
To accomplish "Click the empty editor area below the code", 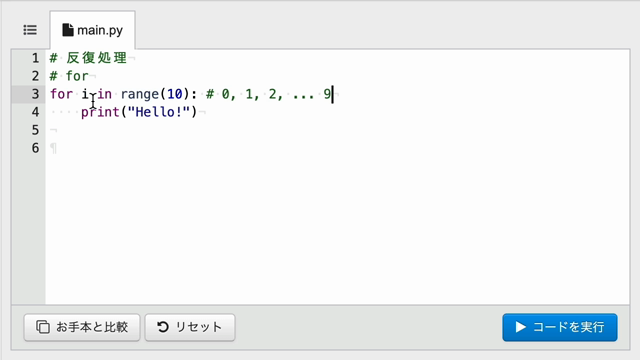I will tap(337, 229).
